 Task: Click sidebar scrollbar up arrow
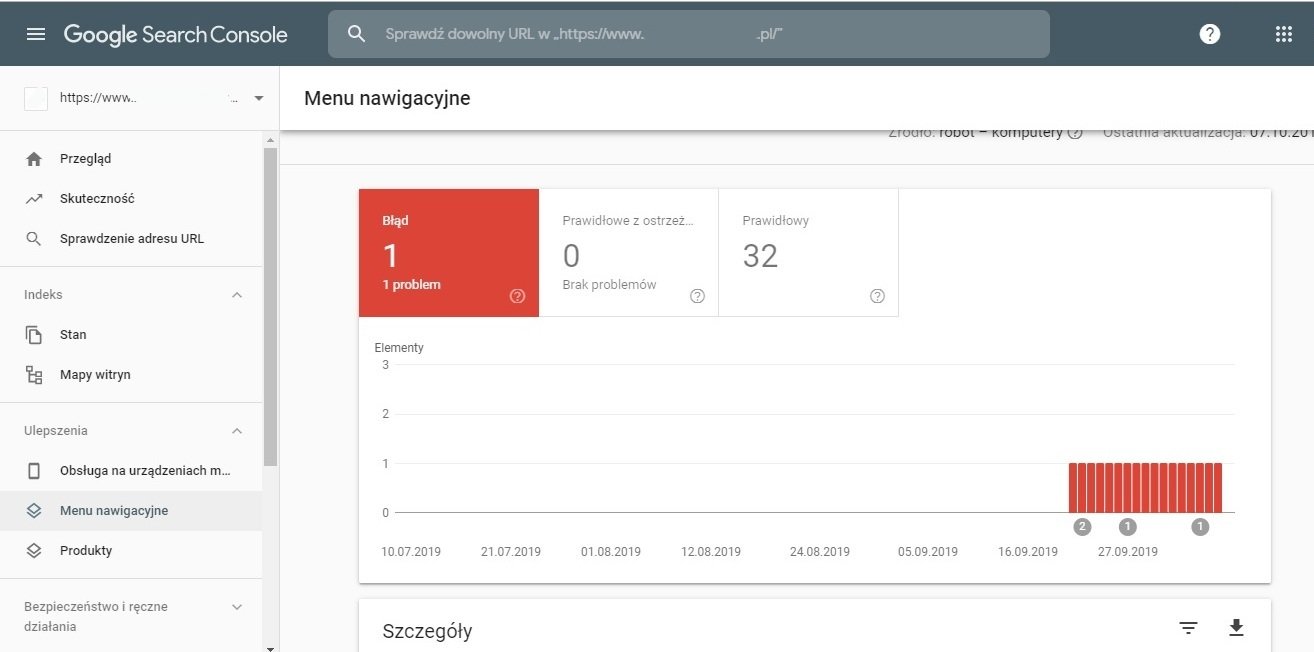click(270, 138)
